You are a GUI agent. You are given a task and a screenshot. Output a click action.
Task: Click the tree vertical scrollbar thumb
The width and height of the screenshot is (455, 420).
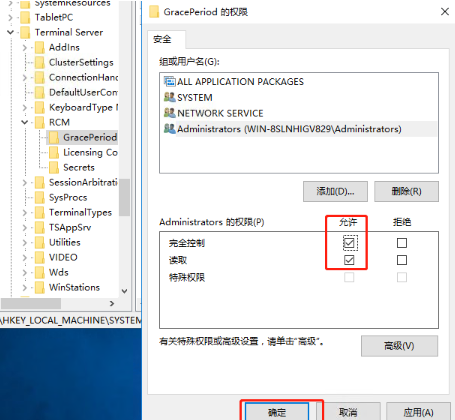(124, 197)
